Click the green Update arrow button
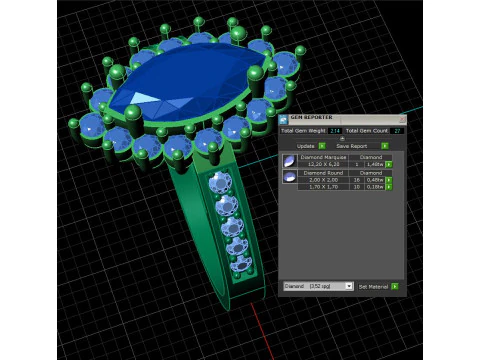Viewport: 480px width, 360px height. [x=322, y=146]
